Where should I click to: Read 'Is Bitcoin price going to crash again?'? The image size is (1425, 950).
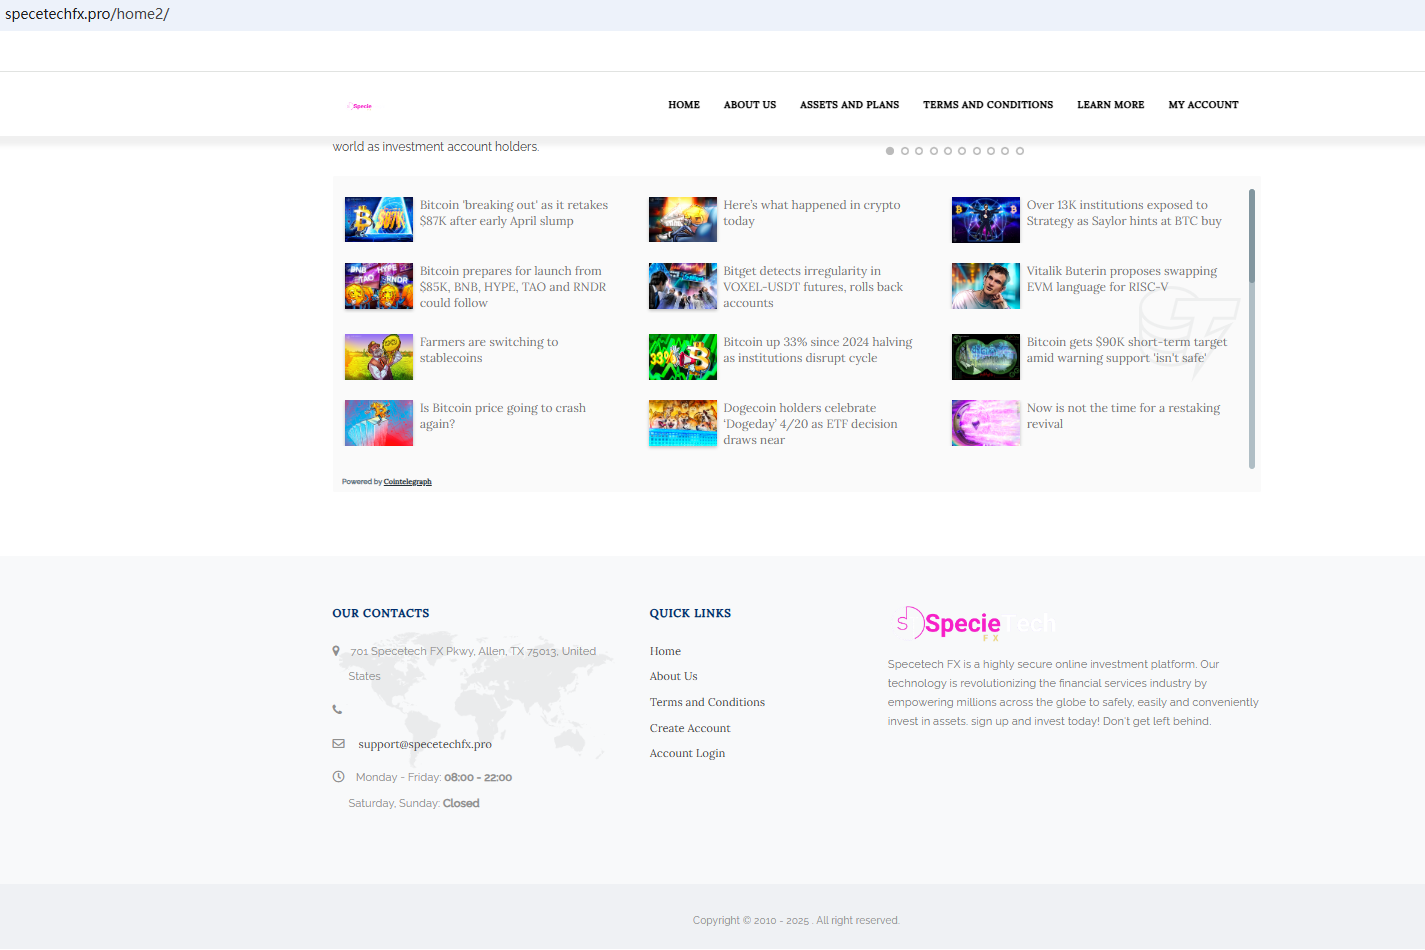click(503, 416)
